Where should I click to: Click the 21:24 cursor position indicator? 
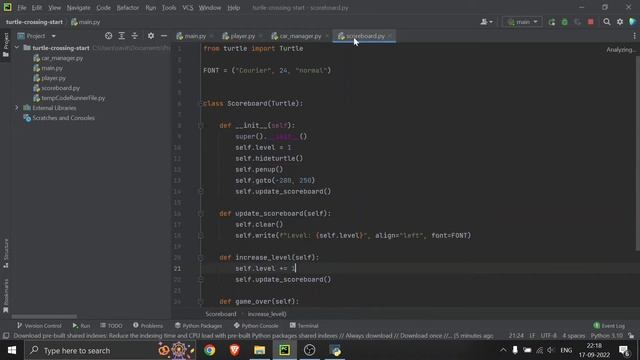click(516, 336)
